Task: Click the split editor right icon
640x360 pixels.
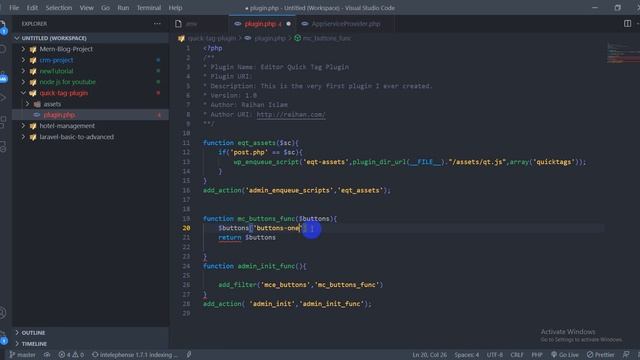Action: 627,24
